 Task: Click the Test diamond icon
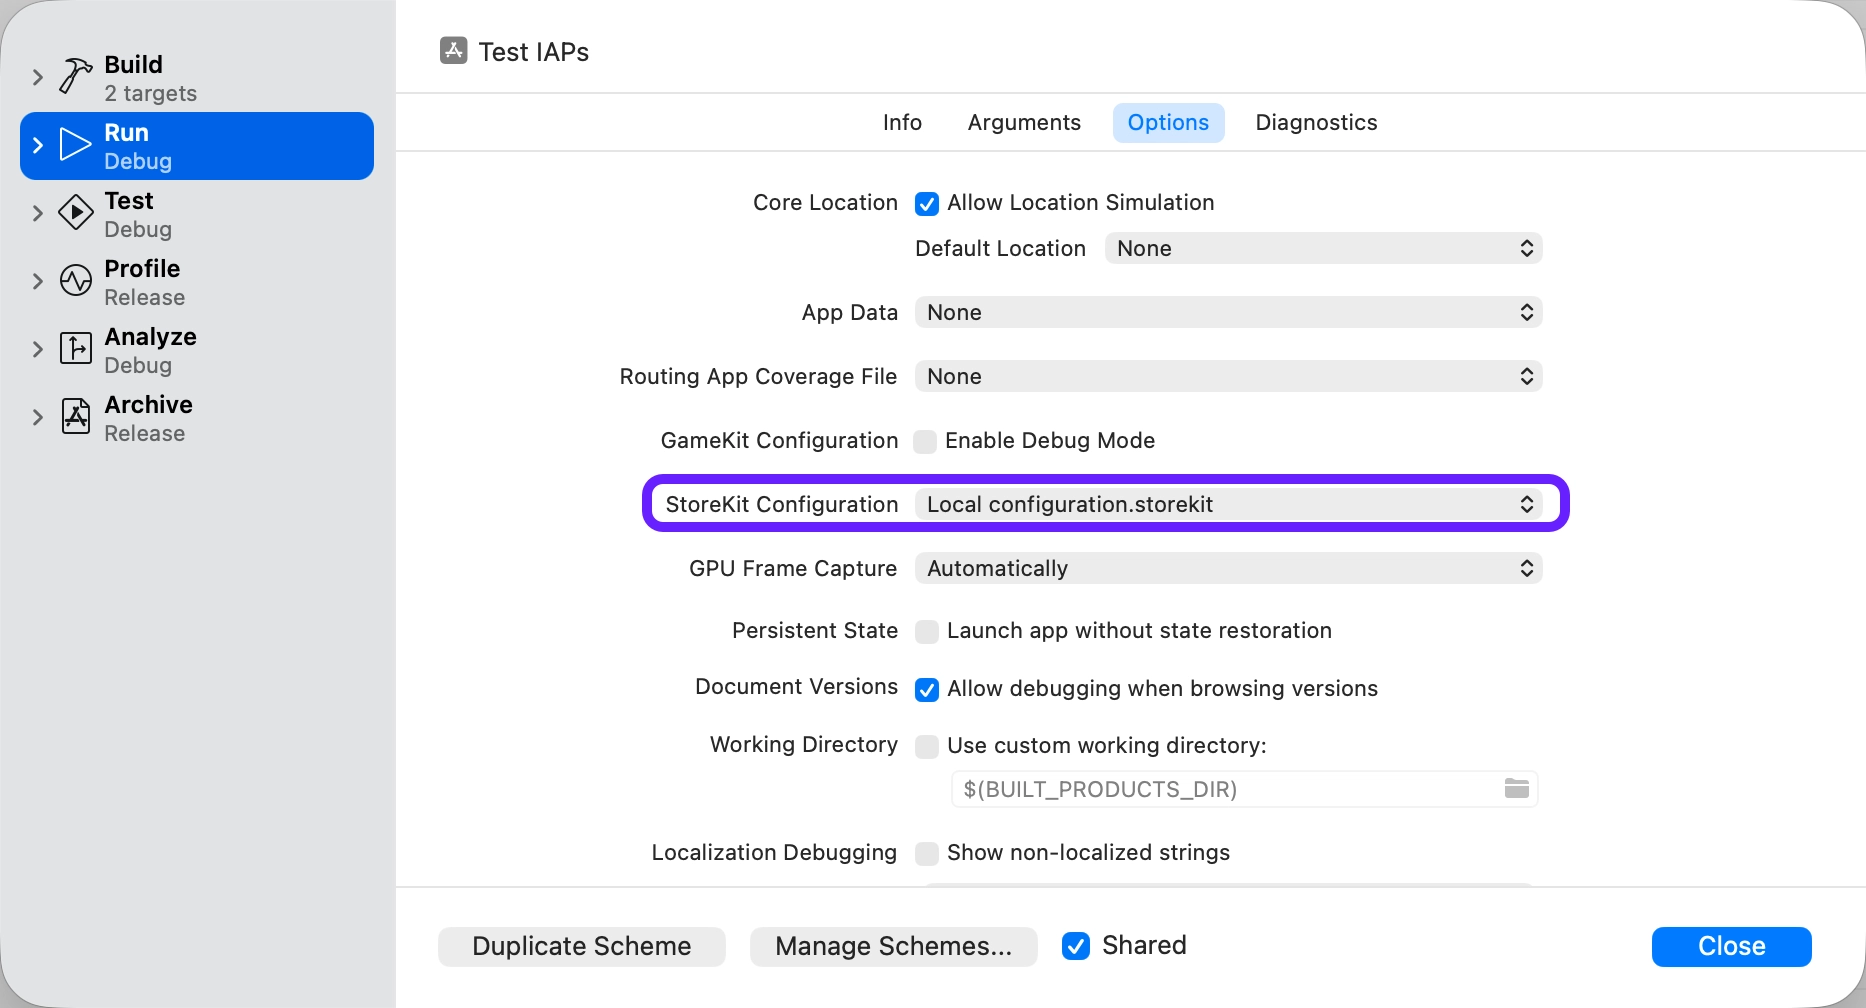point(76,213)
